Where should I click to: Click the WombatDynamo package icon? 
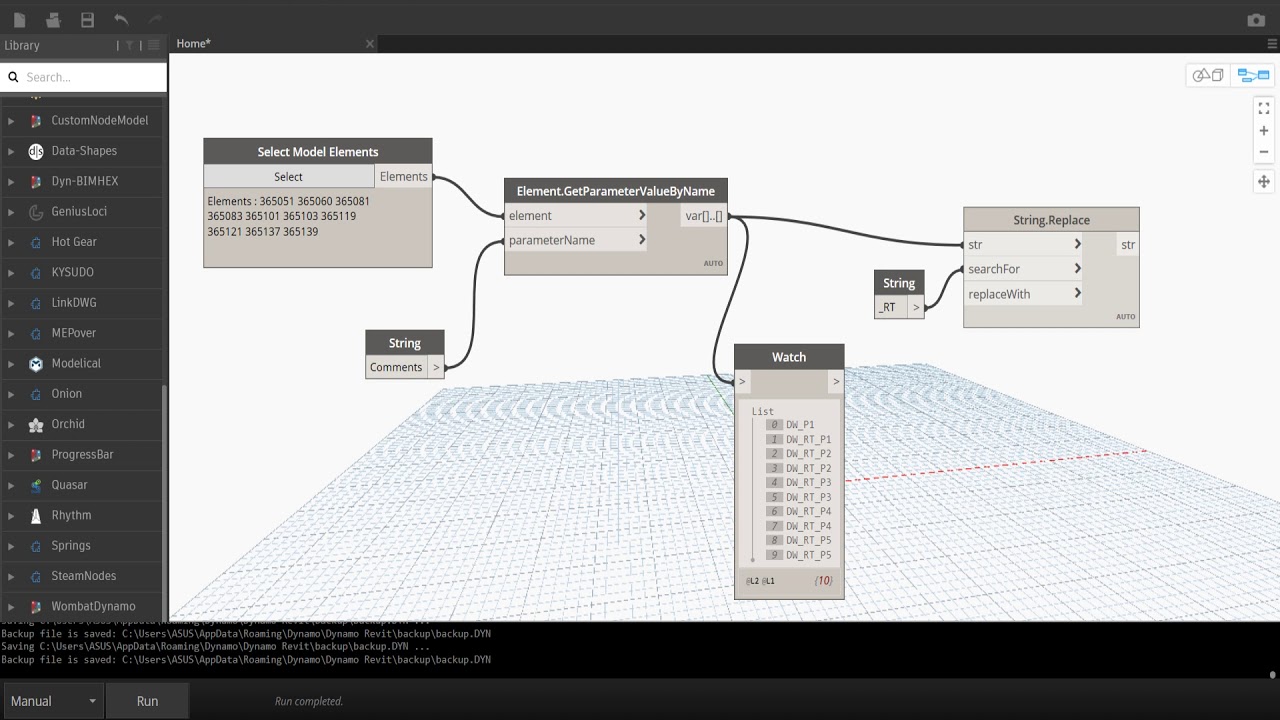click(36, 607)
